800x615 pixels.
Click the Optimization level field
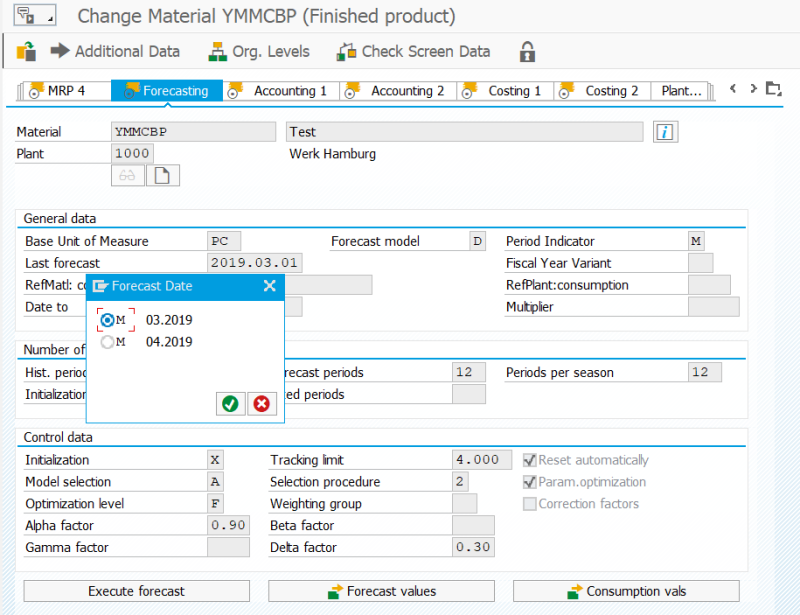(215, 504)
